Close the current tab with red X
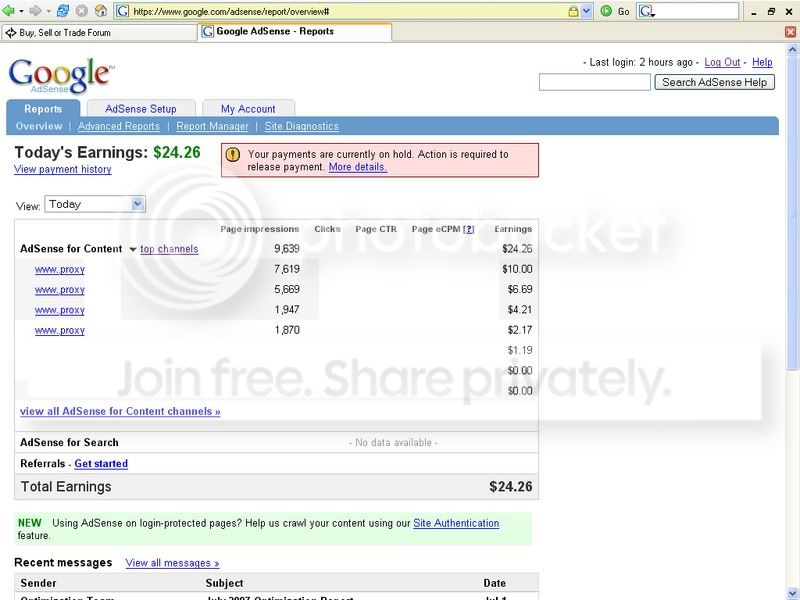Screen dimensions: 800x600 point(790,32)
